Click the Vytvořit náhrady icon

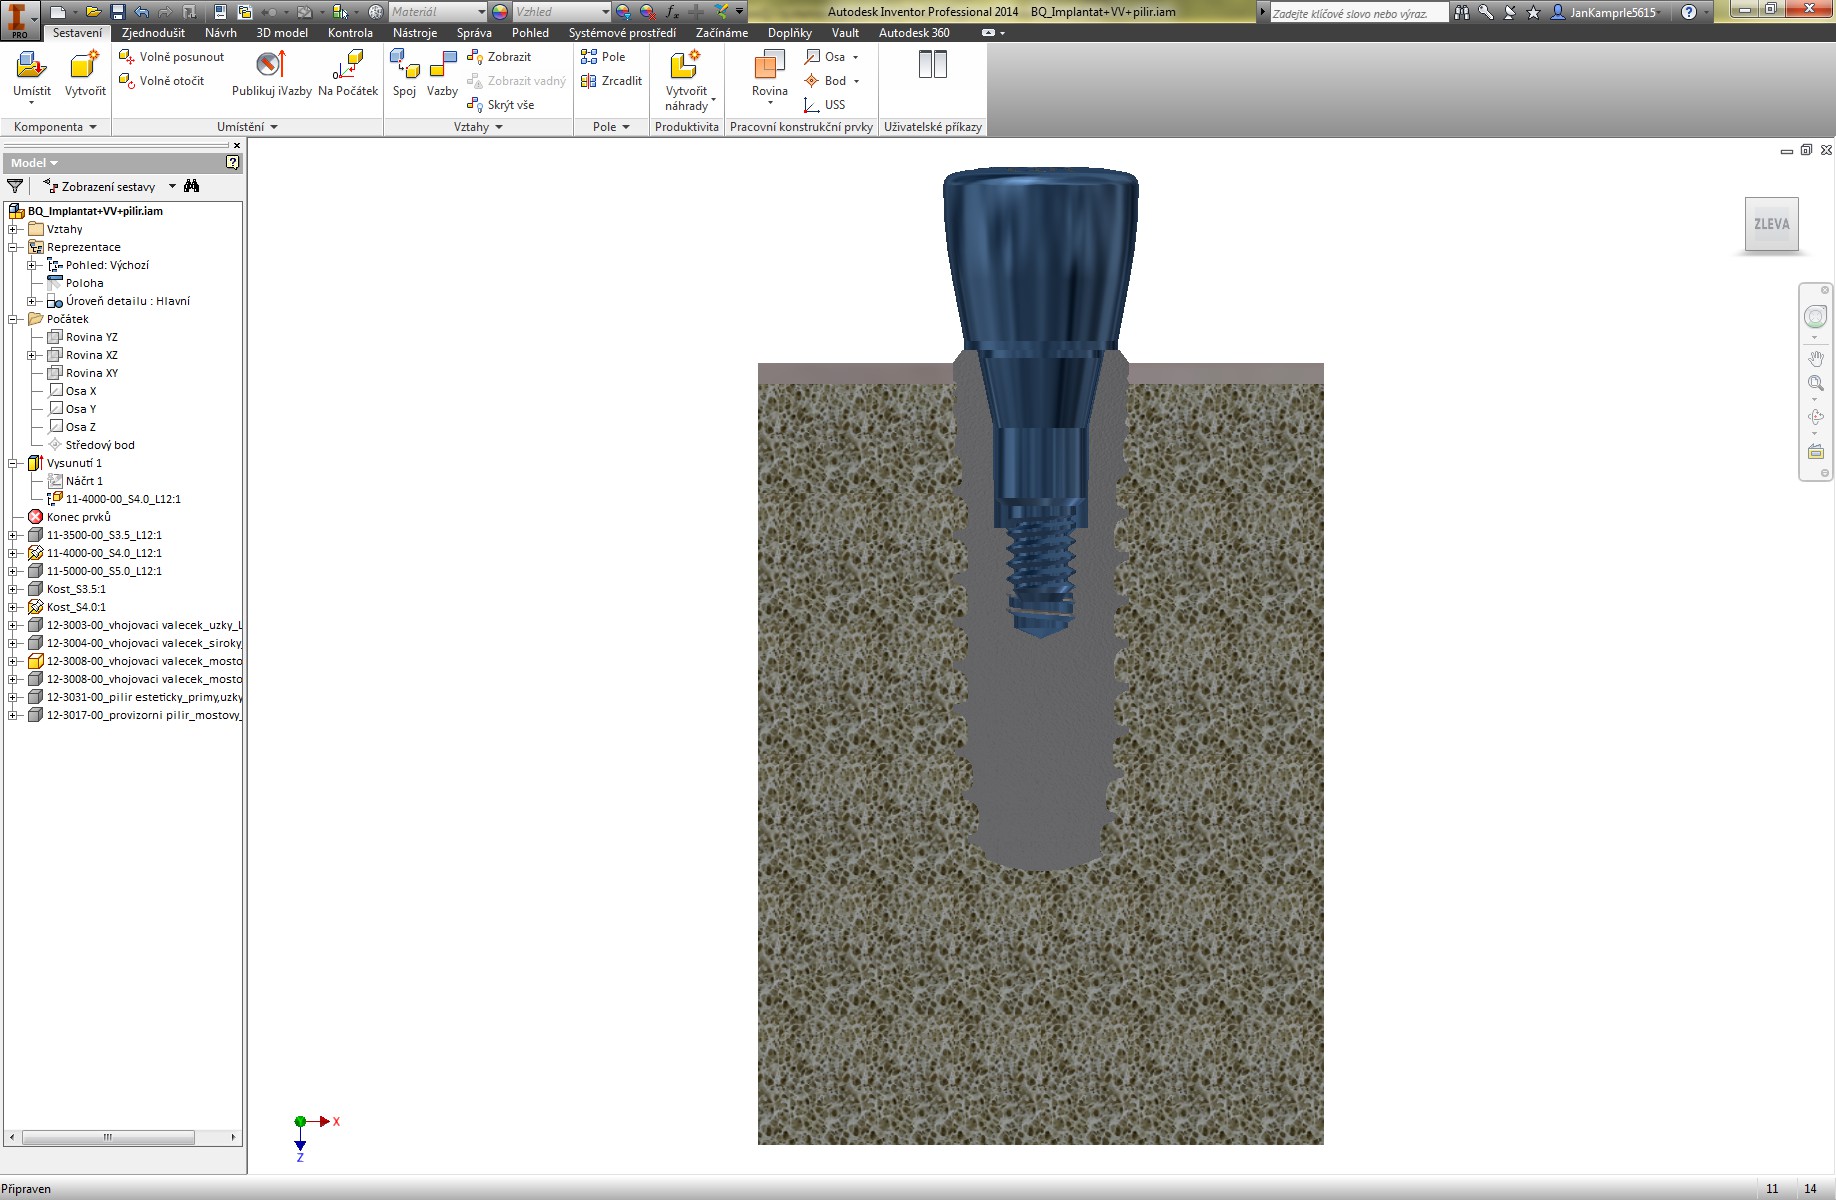[x=685, y=66]
